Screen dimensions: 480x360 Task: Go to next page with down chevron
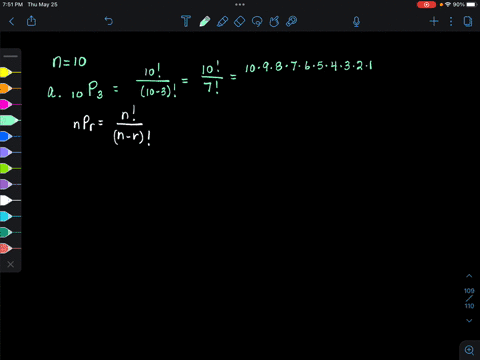point(469,321)
